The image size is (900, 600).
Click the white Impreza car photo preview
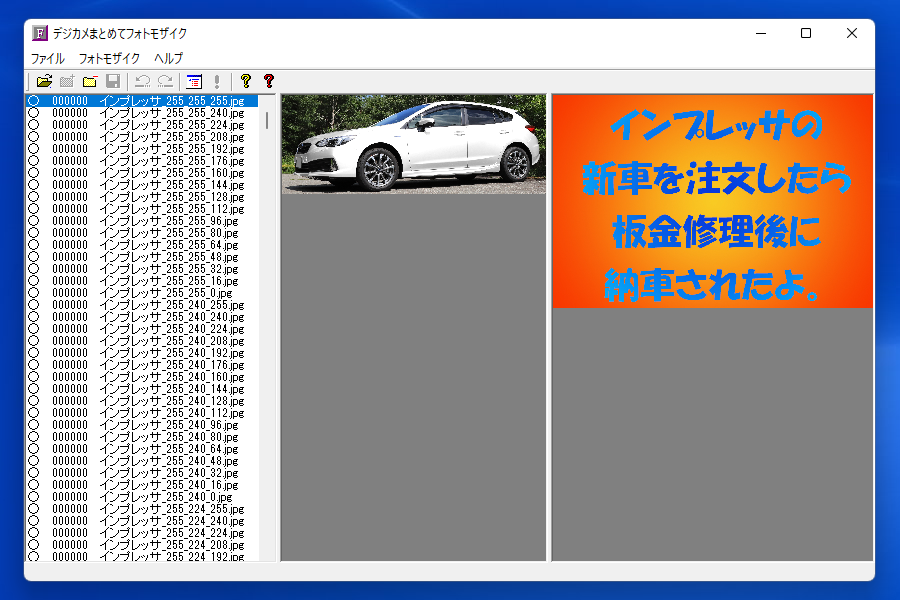click(x=413, y=144)
